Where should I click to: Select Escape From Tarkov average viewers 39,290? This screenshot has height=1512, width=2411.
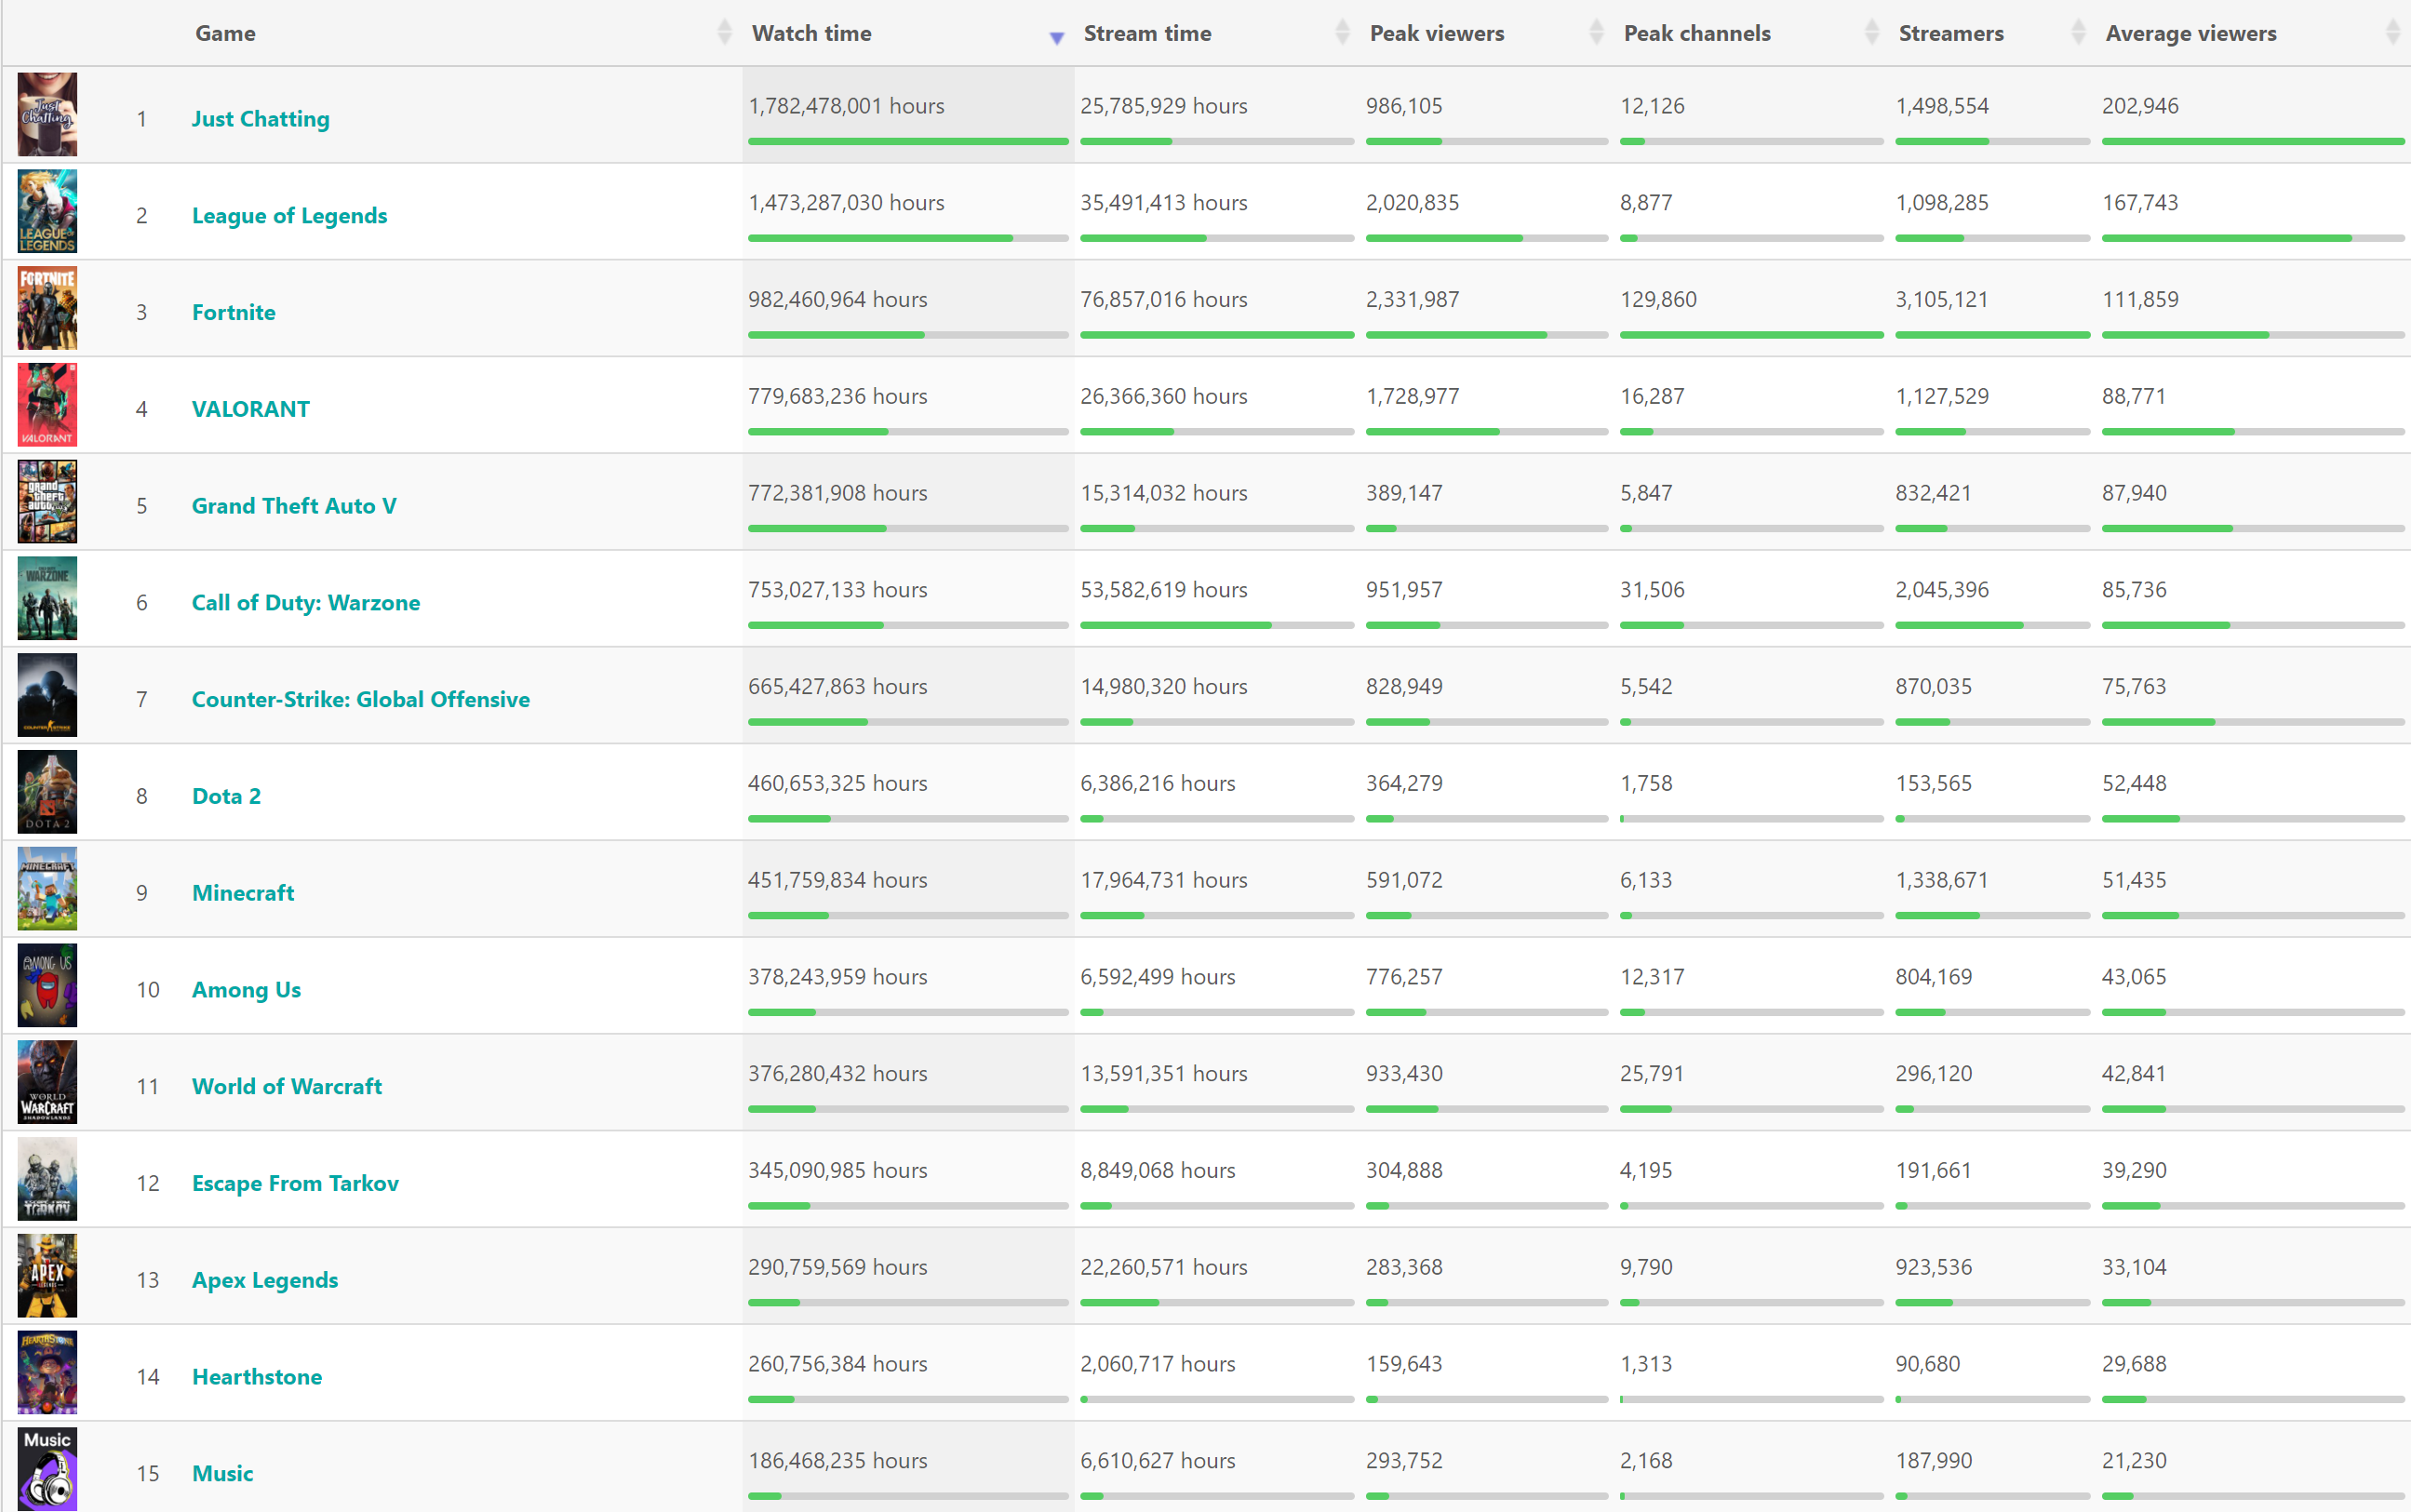[2134, 1171]
